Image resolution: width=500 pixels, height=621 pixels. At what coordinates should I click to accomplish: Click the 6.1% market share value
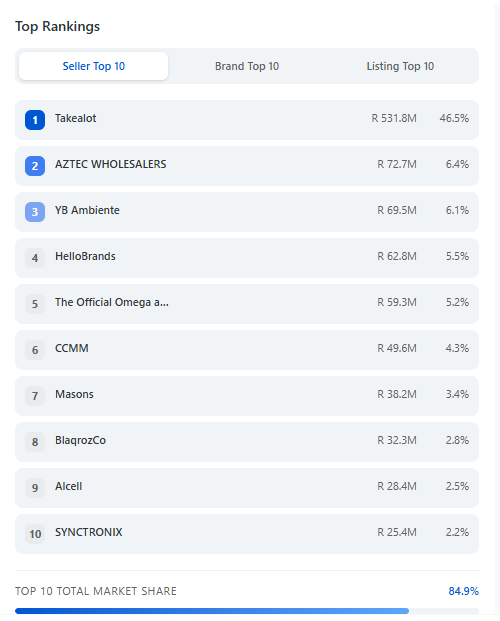point(457,210)
